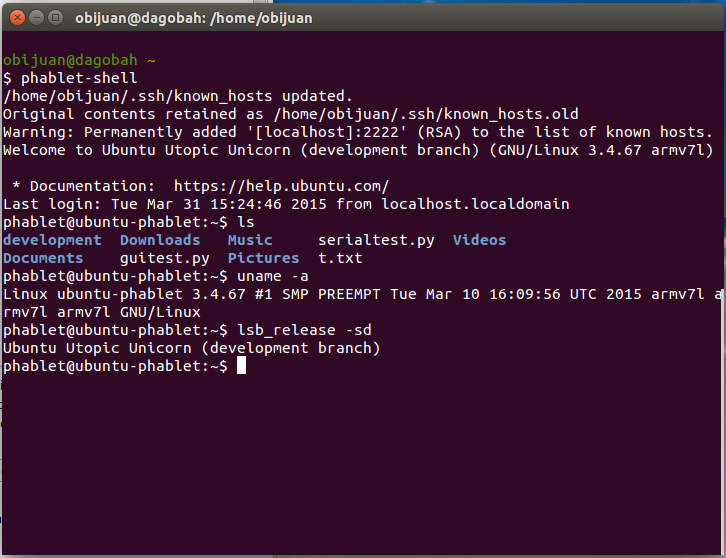This screenshot has height=558, width=726.
Task: Click the uname -a command text
Action: click(272, 276)
